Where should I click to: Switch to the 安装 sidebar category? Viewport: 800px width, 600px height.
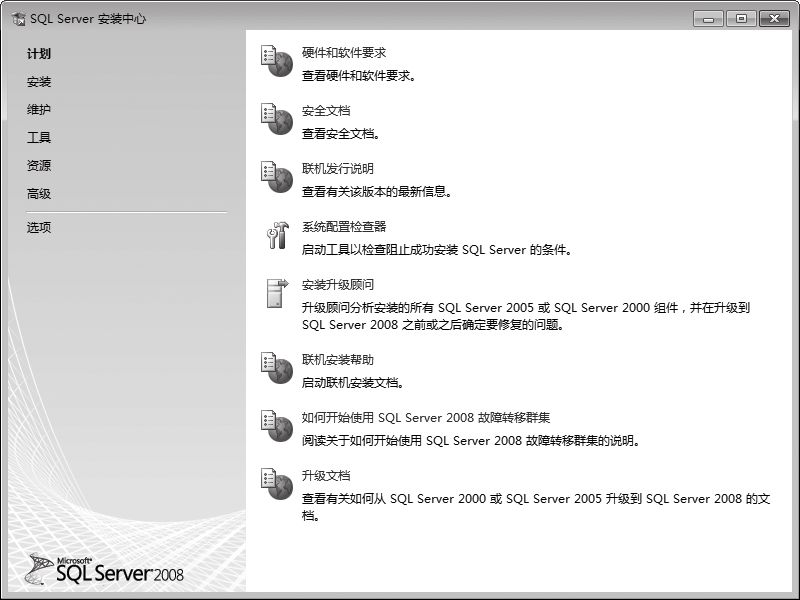[39, 82]
